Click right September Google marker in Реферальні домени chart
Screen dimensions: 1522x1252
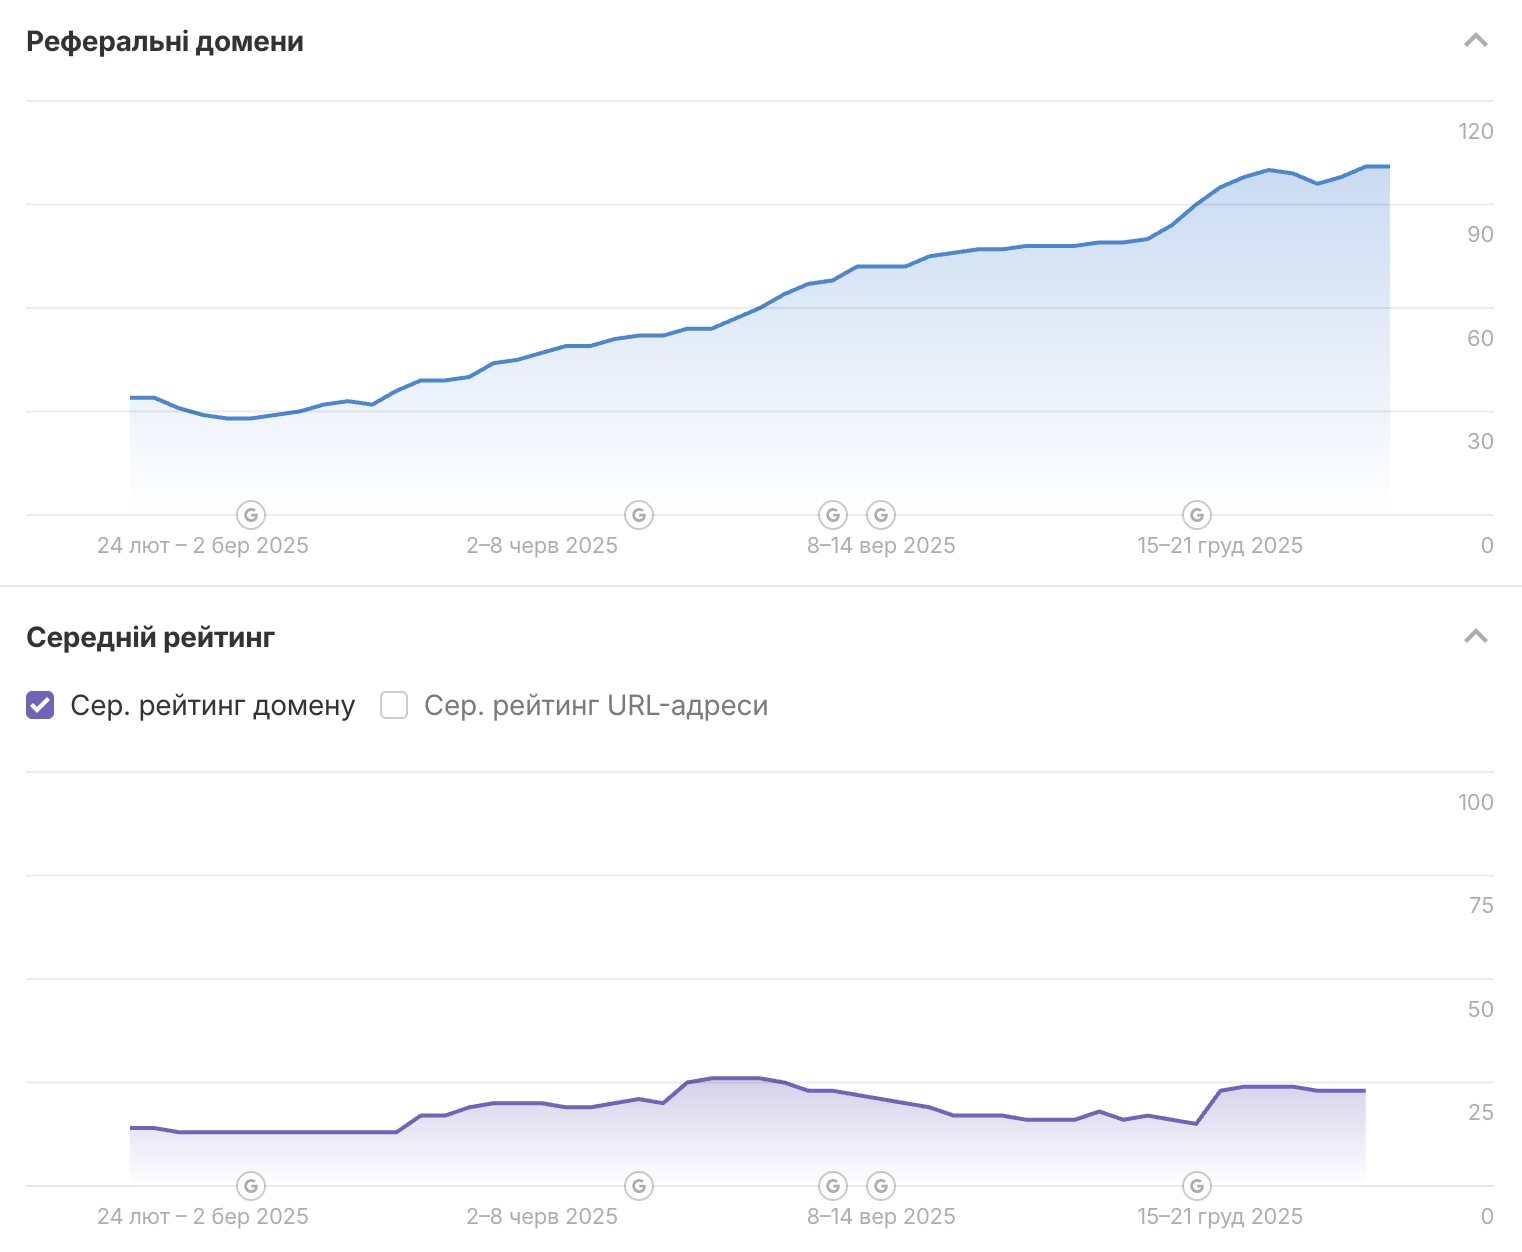coord(881,515)
